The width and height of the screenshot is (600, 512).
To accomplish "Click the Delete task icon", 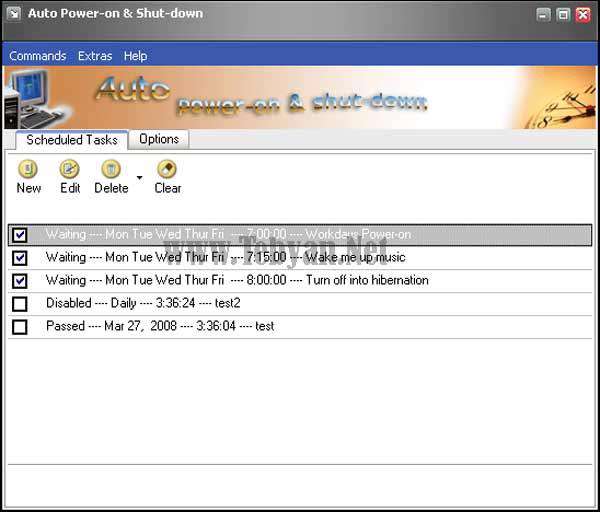I will [x=111, y=169].
